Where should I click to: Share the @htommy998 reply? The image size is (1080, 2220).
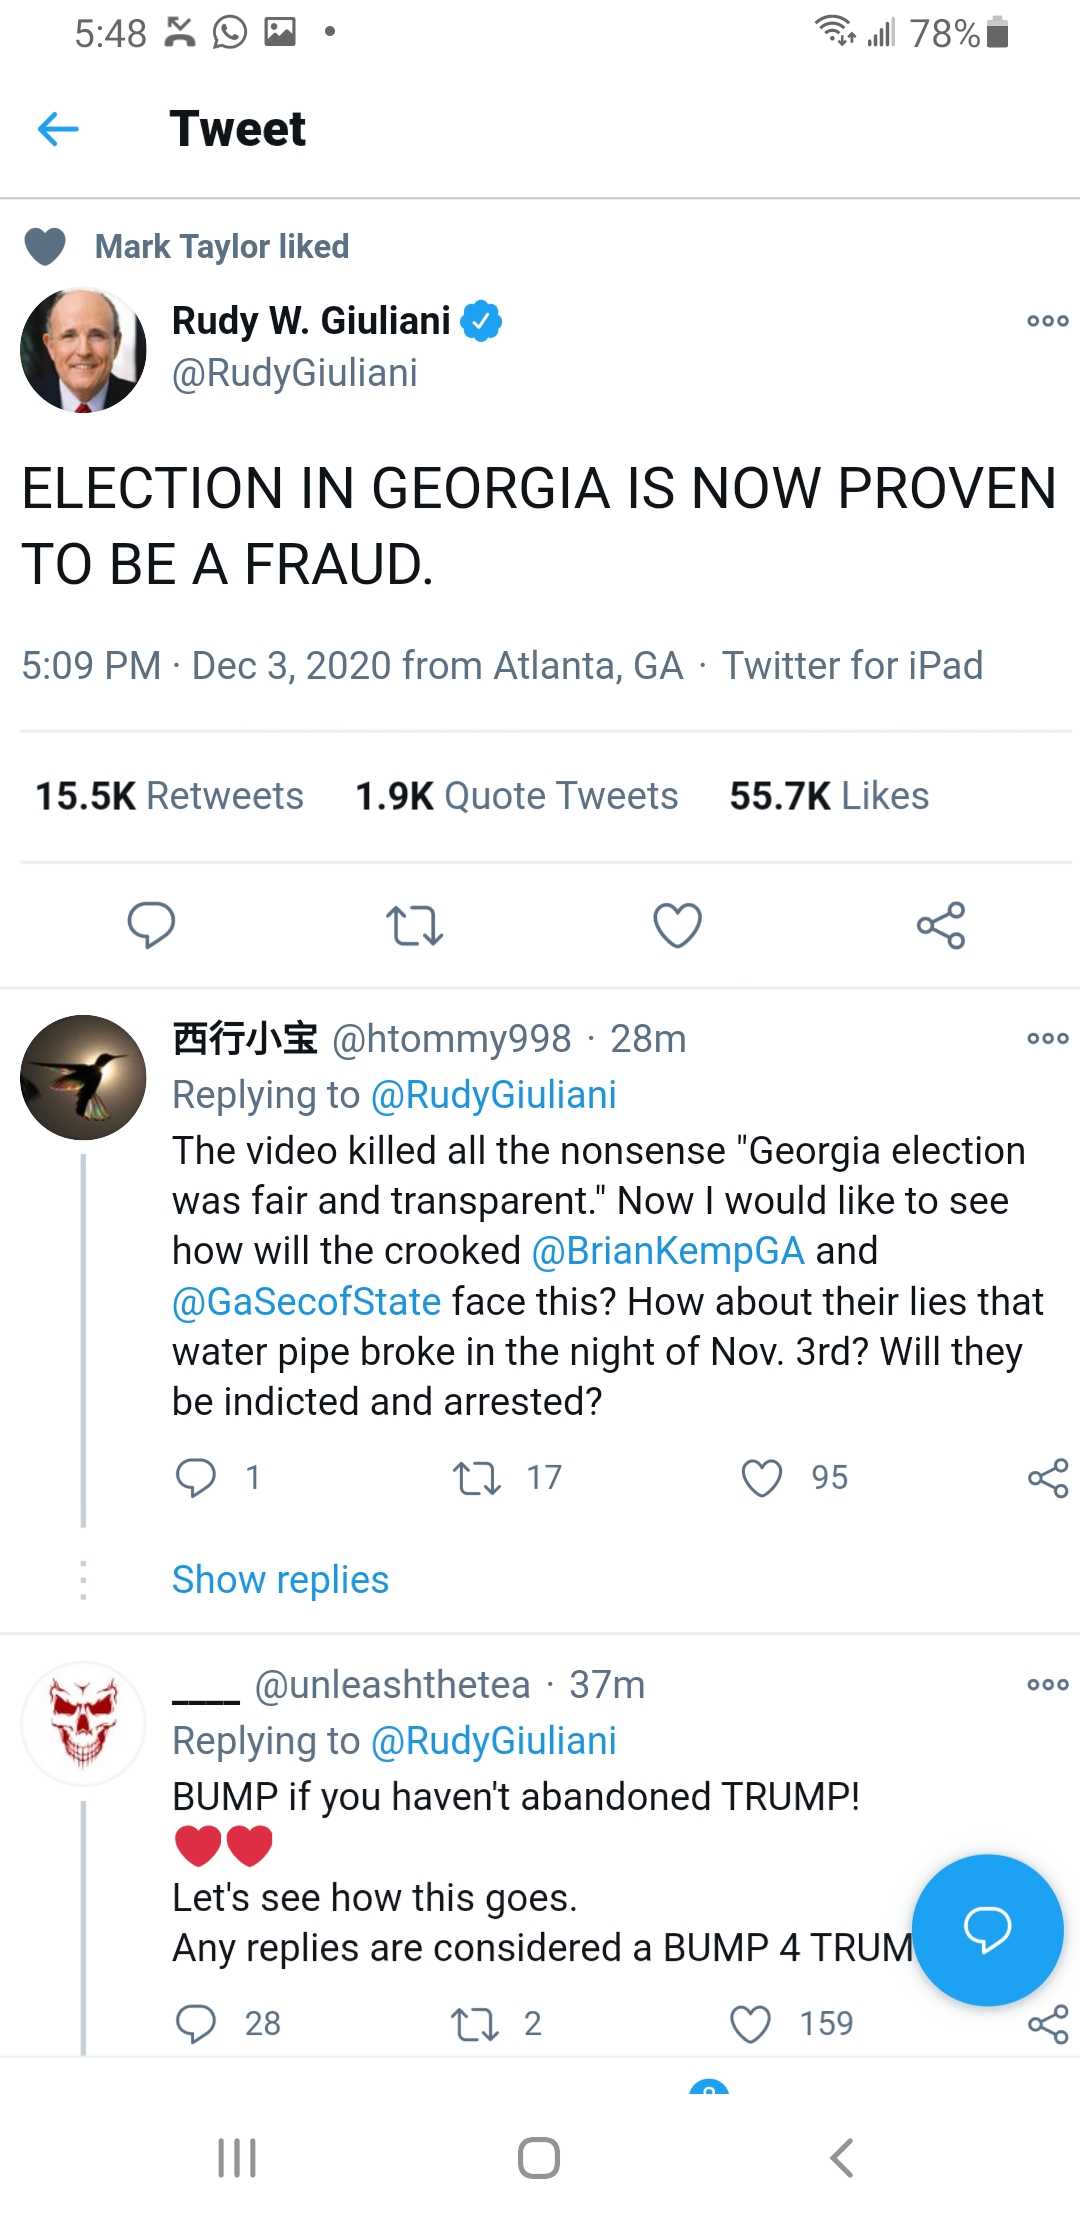click(x=1048, y=1477)
